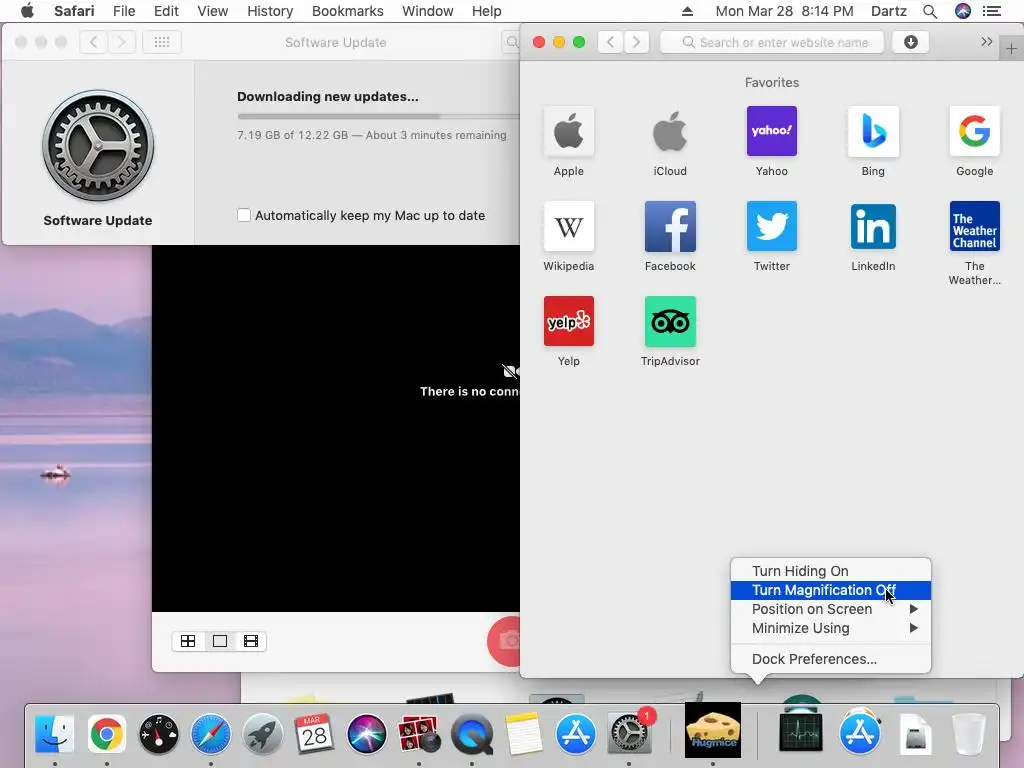This screenshot has height=768, width=1024.
Task: Show all preferences grid button
Action: [x=162, y=42]
